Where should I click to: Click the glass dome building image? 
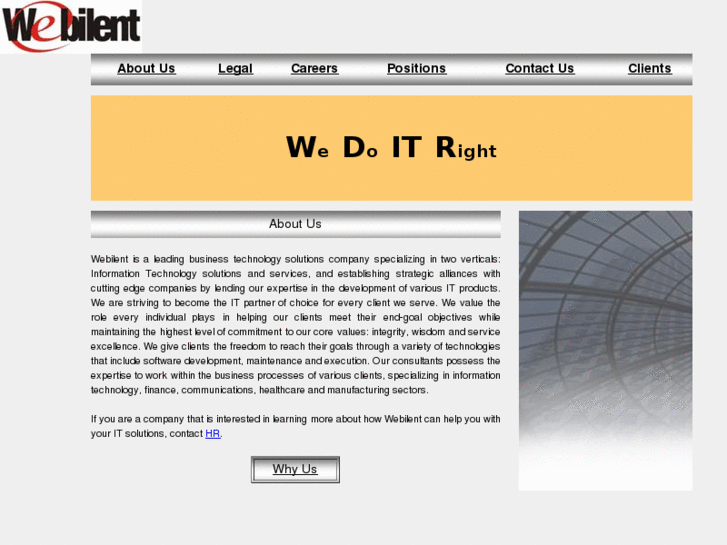click(x=605, y=351)
